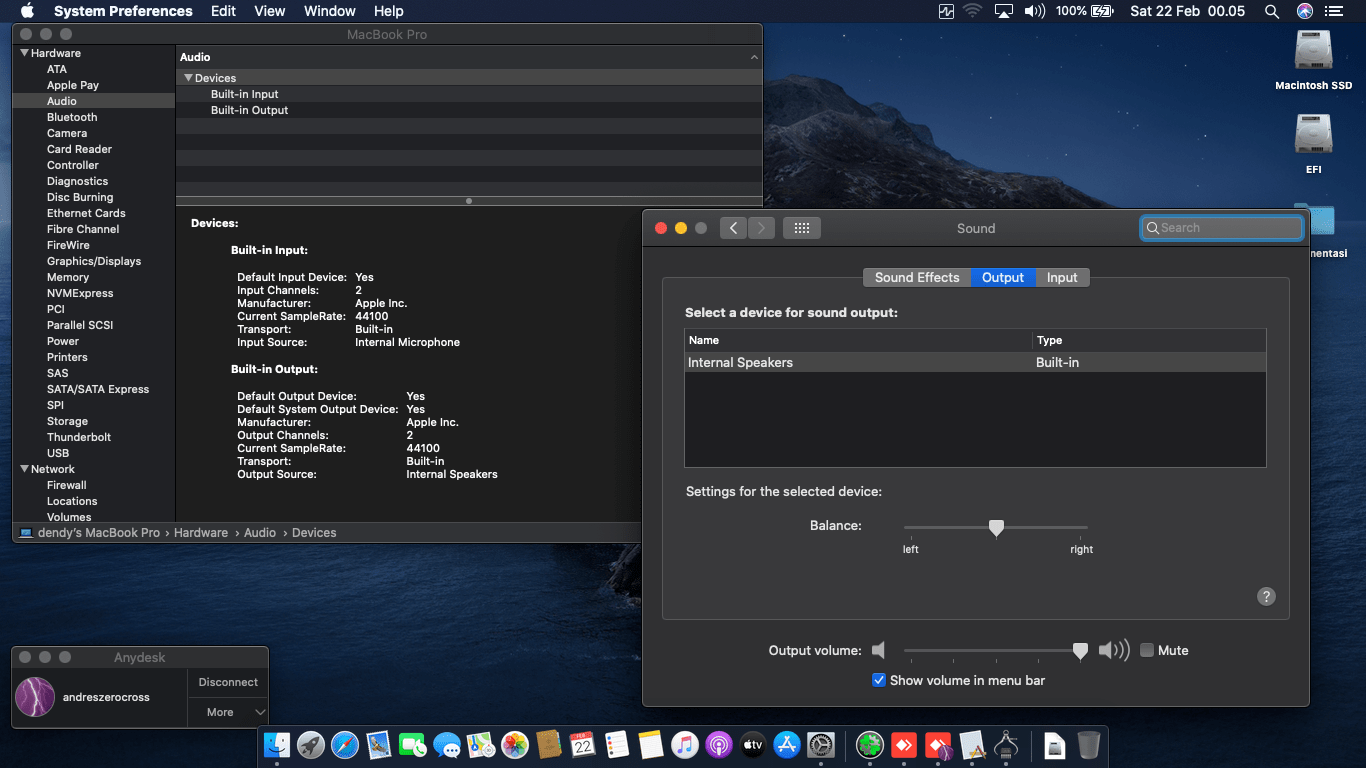Click the green gear app in dock
This screenshot has width=1366, height=768.
[871, 744]
